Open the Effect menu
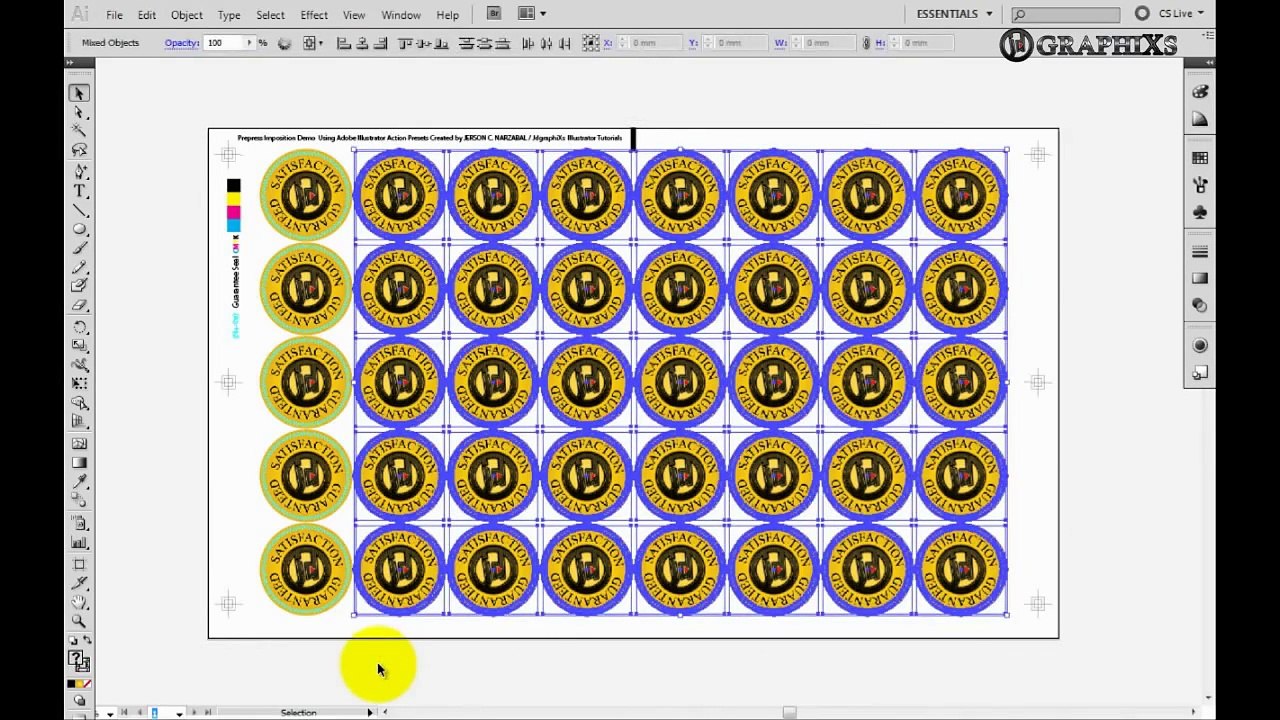This screenshot has width=1280, height=720. pyautogui.click(x=314, y=15)
